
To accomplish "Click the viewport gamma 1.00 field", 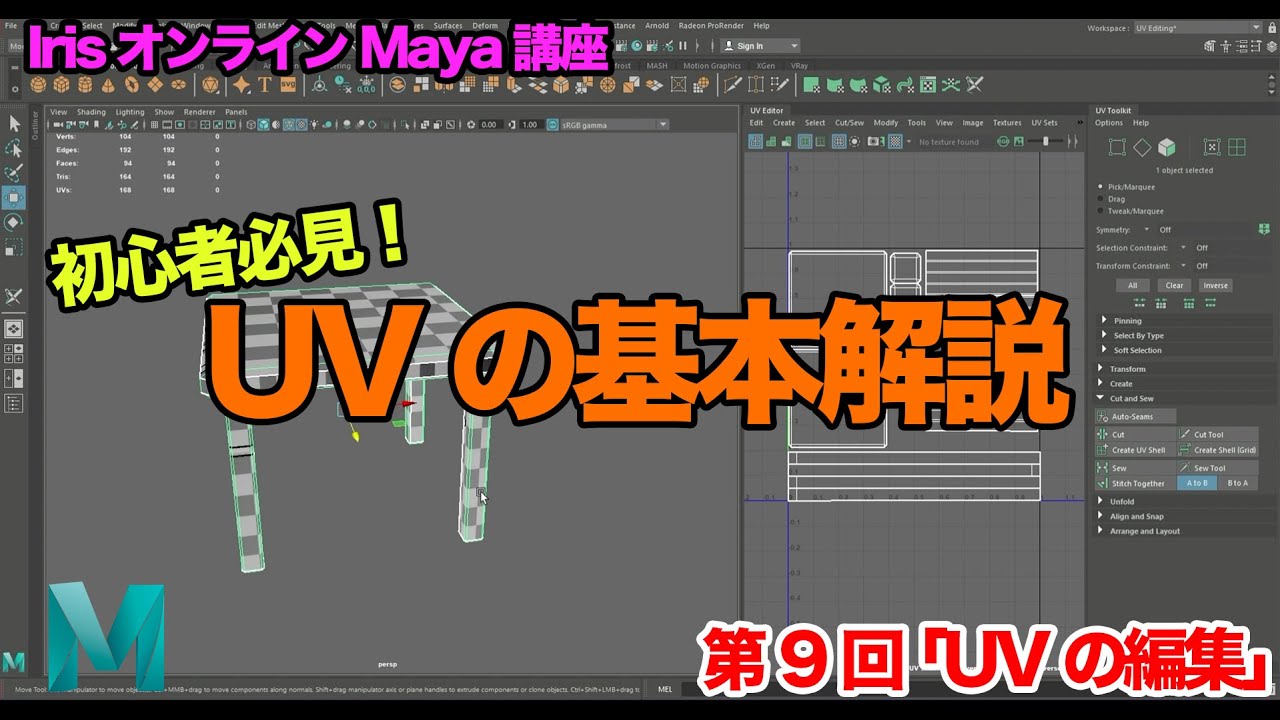I will [x=530, y=125].
